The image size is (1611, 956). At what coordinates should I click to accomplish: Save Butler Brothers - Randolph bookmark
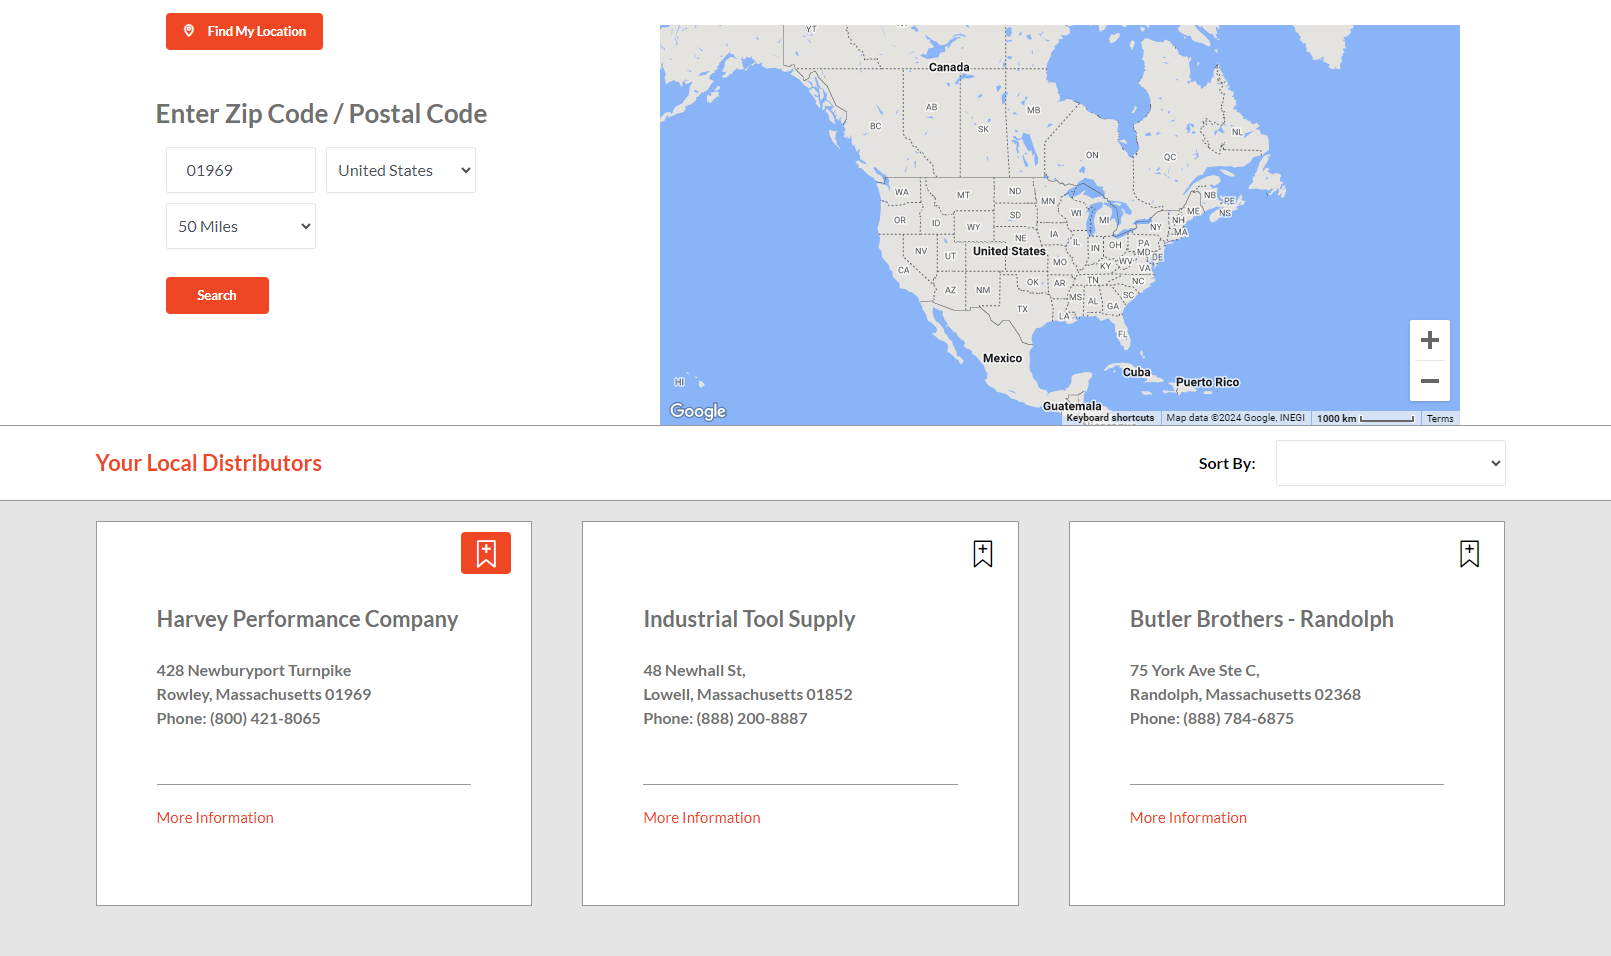click(x=1469, y=554)
